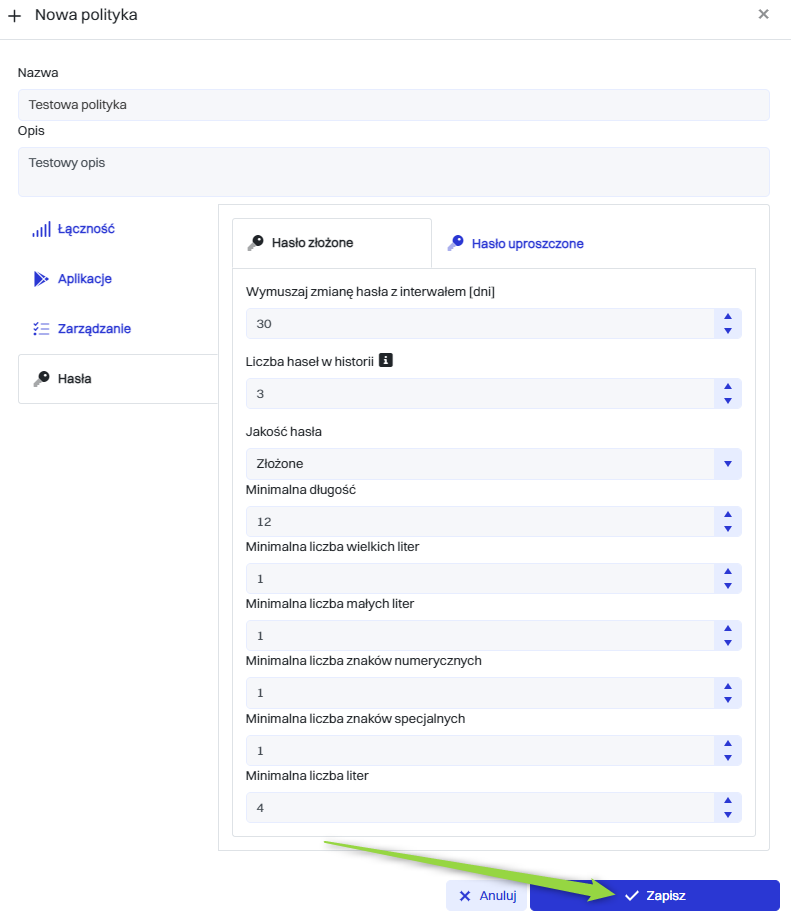Decrease the Liczba haseł w historii value
The image size is (791, 922).
727,401
